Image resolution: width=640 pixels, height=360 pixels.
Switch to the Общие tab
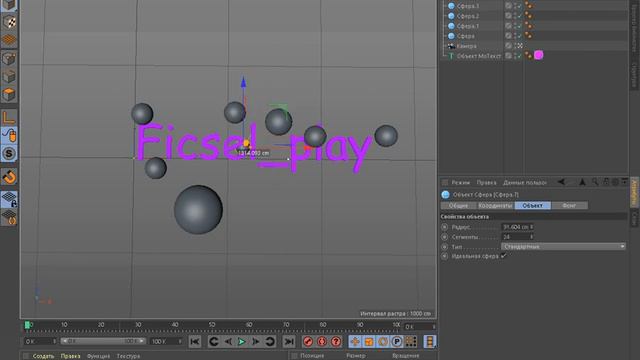point(458,206)
